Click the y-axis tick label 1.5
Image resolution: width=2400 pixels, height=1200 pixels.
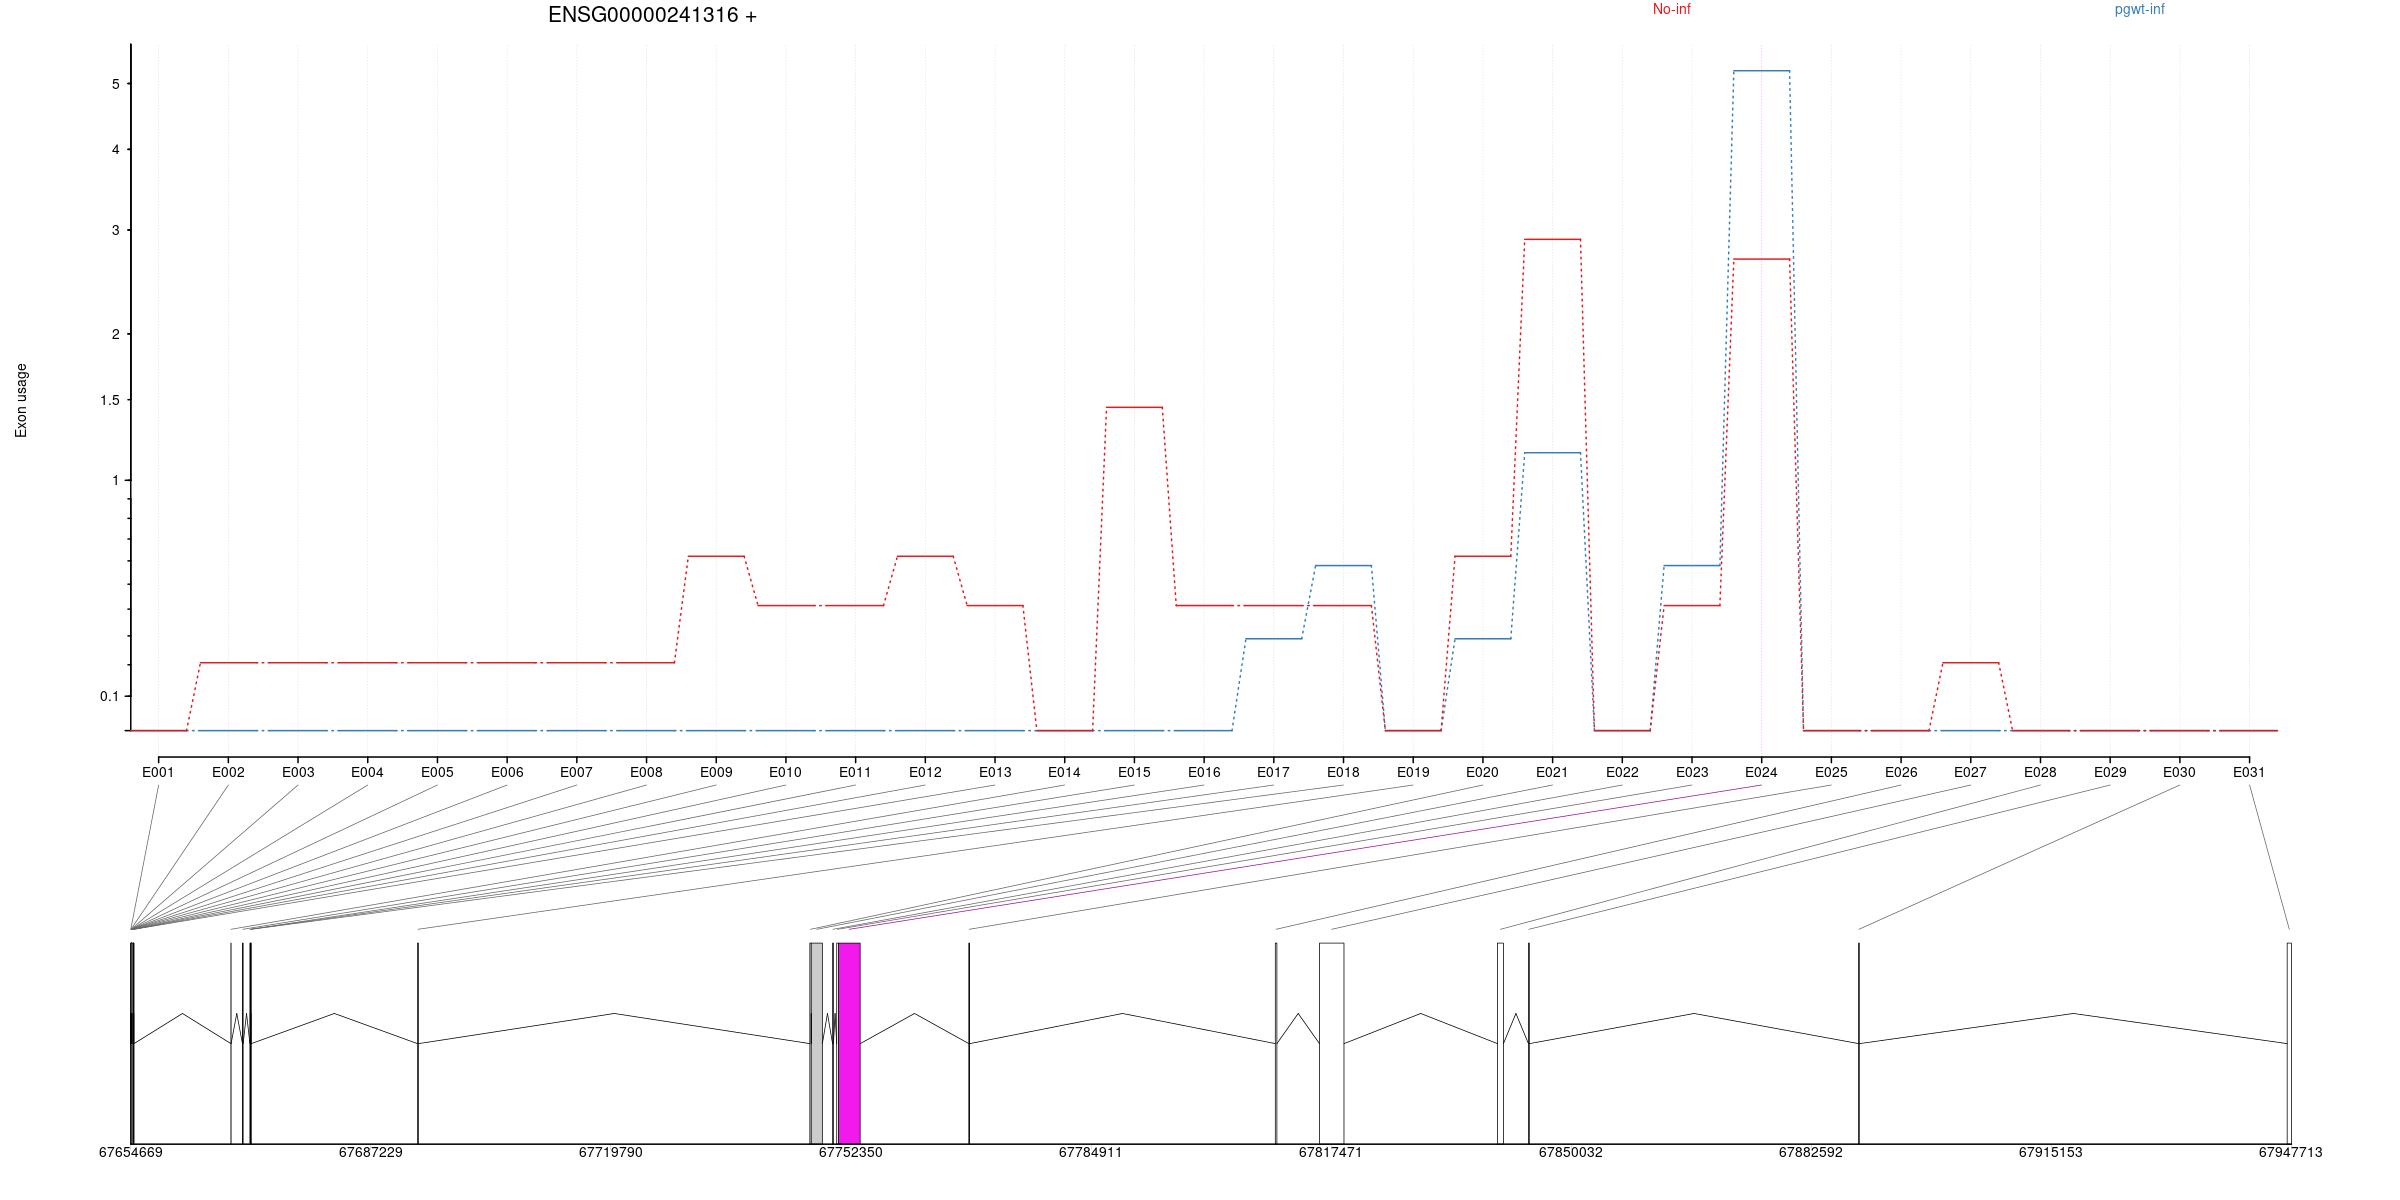[110, 400]
